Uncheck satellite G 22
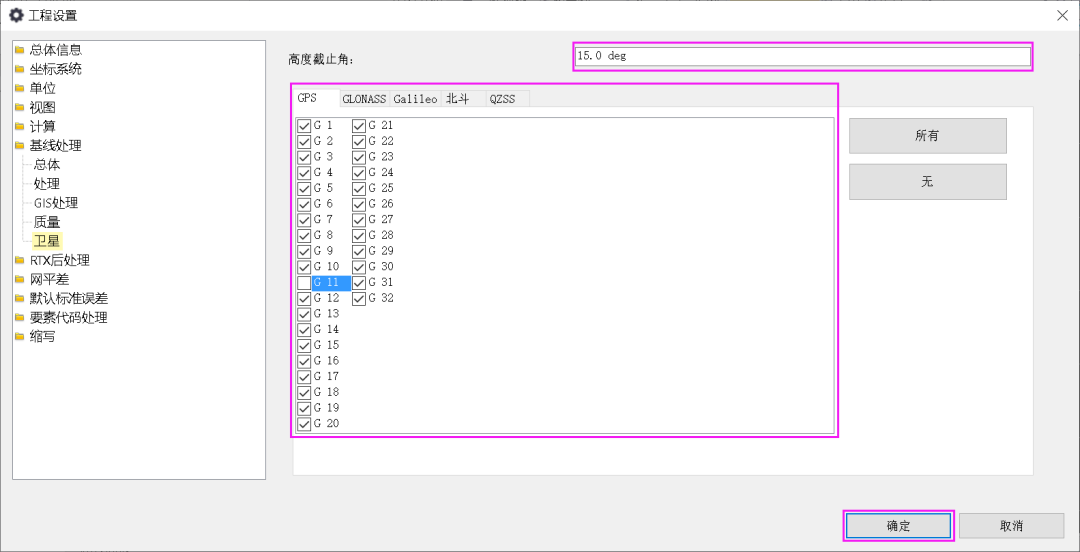Viewport: 1080px width, 552px height. 359,141
